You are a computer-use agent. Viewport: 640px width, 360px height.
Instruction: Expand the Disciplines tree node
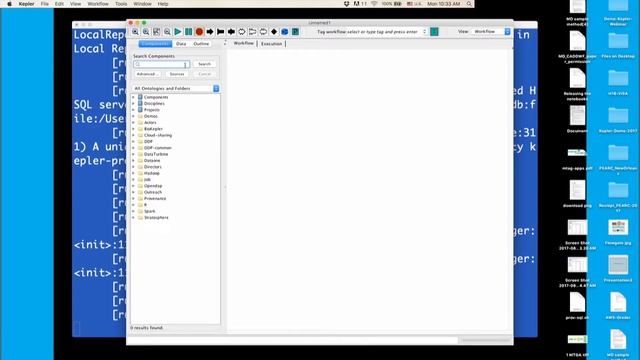pos(133,104)
